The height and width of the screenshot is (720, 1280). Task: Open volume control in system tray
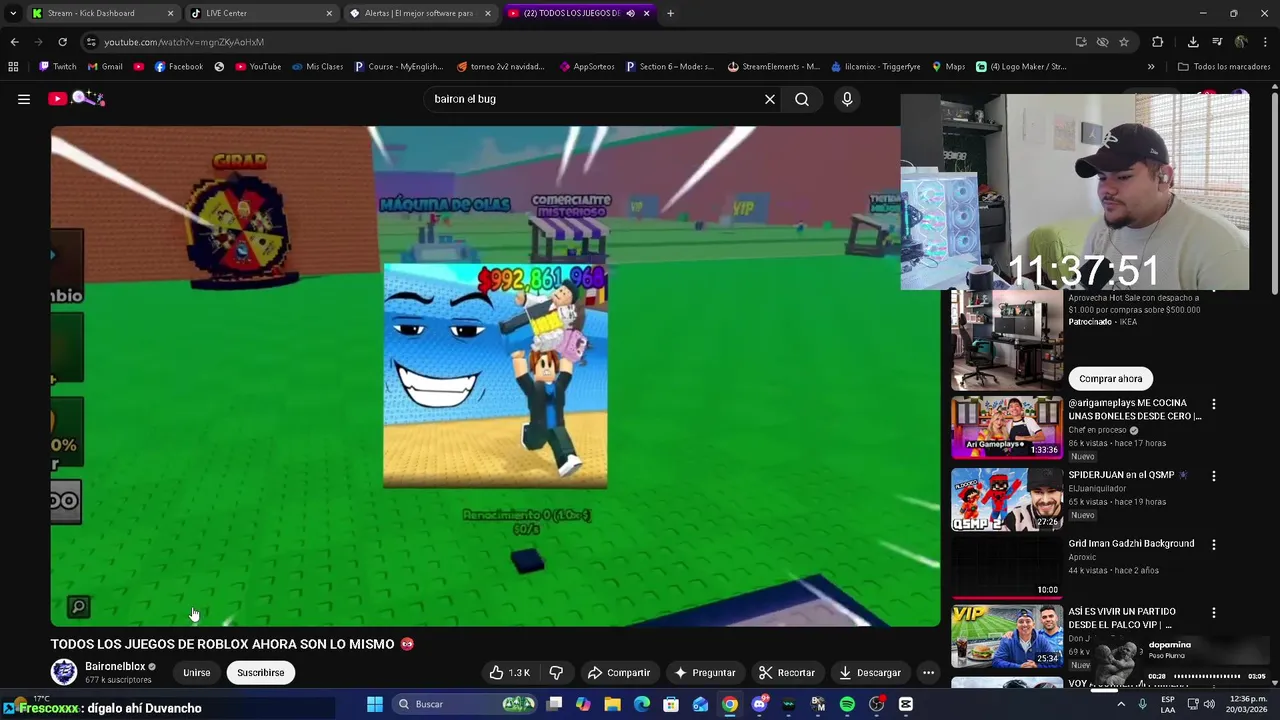pyautogui.click(x=1208, y=704)
